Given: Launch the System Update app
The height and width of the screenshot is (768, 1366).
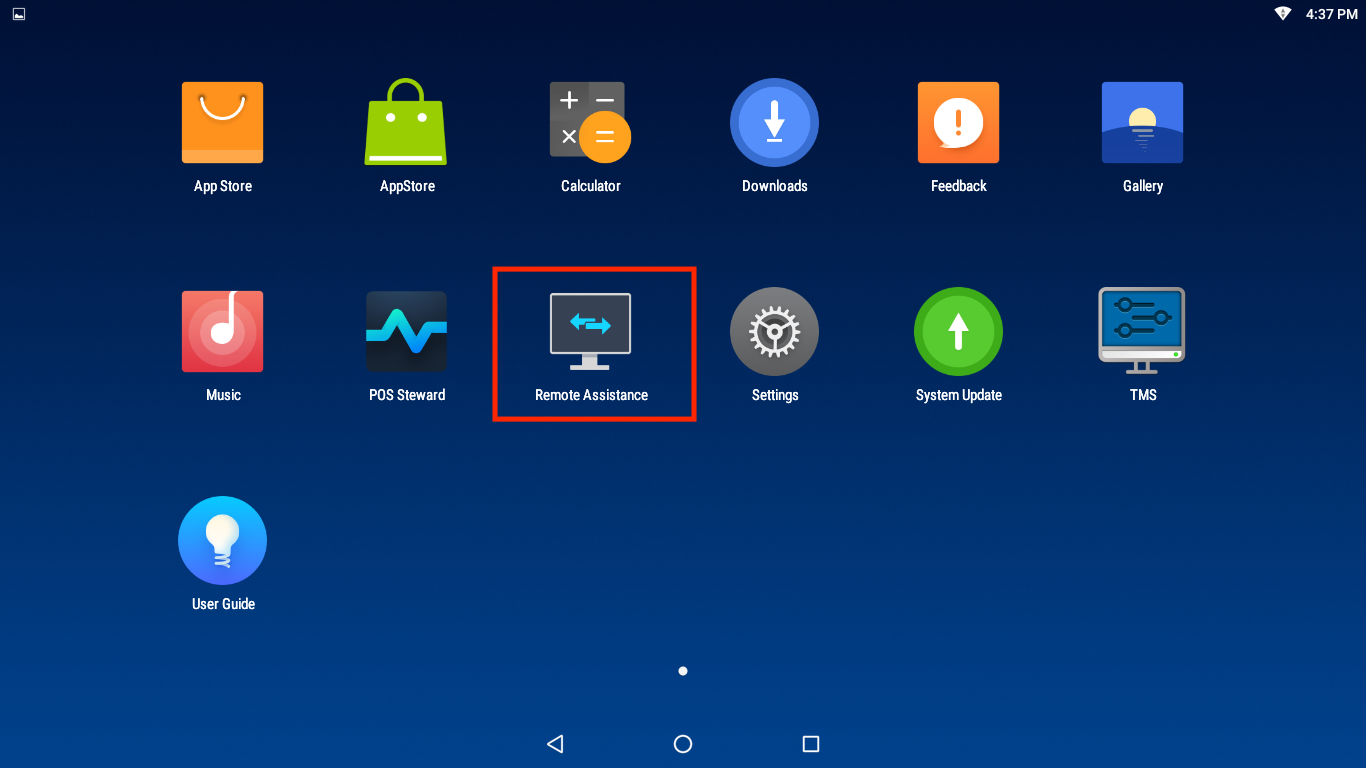Looking at the screenshot, I should point(958,331).
